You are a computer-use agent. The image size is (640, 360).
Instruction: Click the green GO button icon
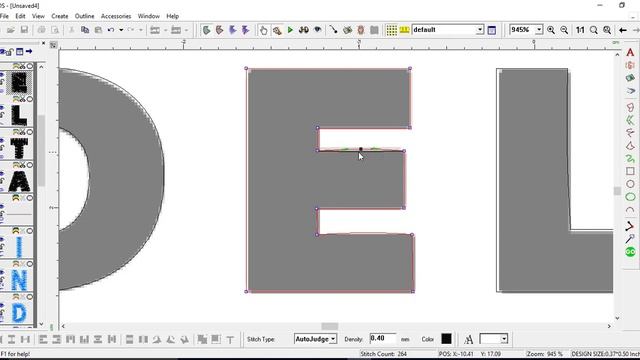point(630,252)
